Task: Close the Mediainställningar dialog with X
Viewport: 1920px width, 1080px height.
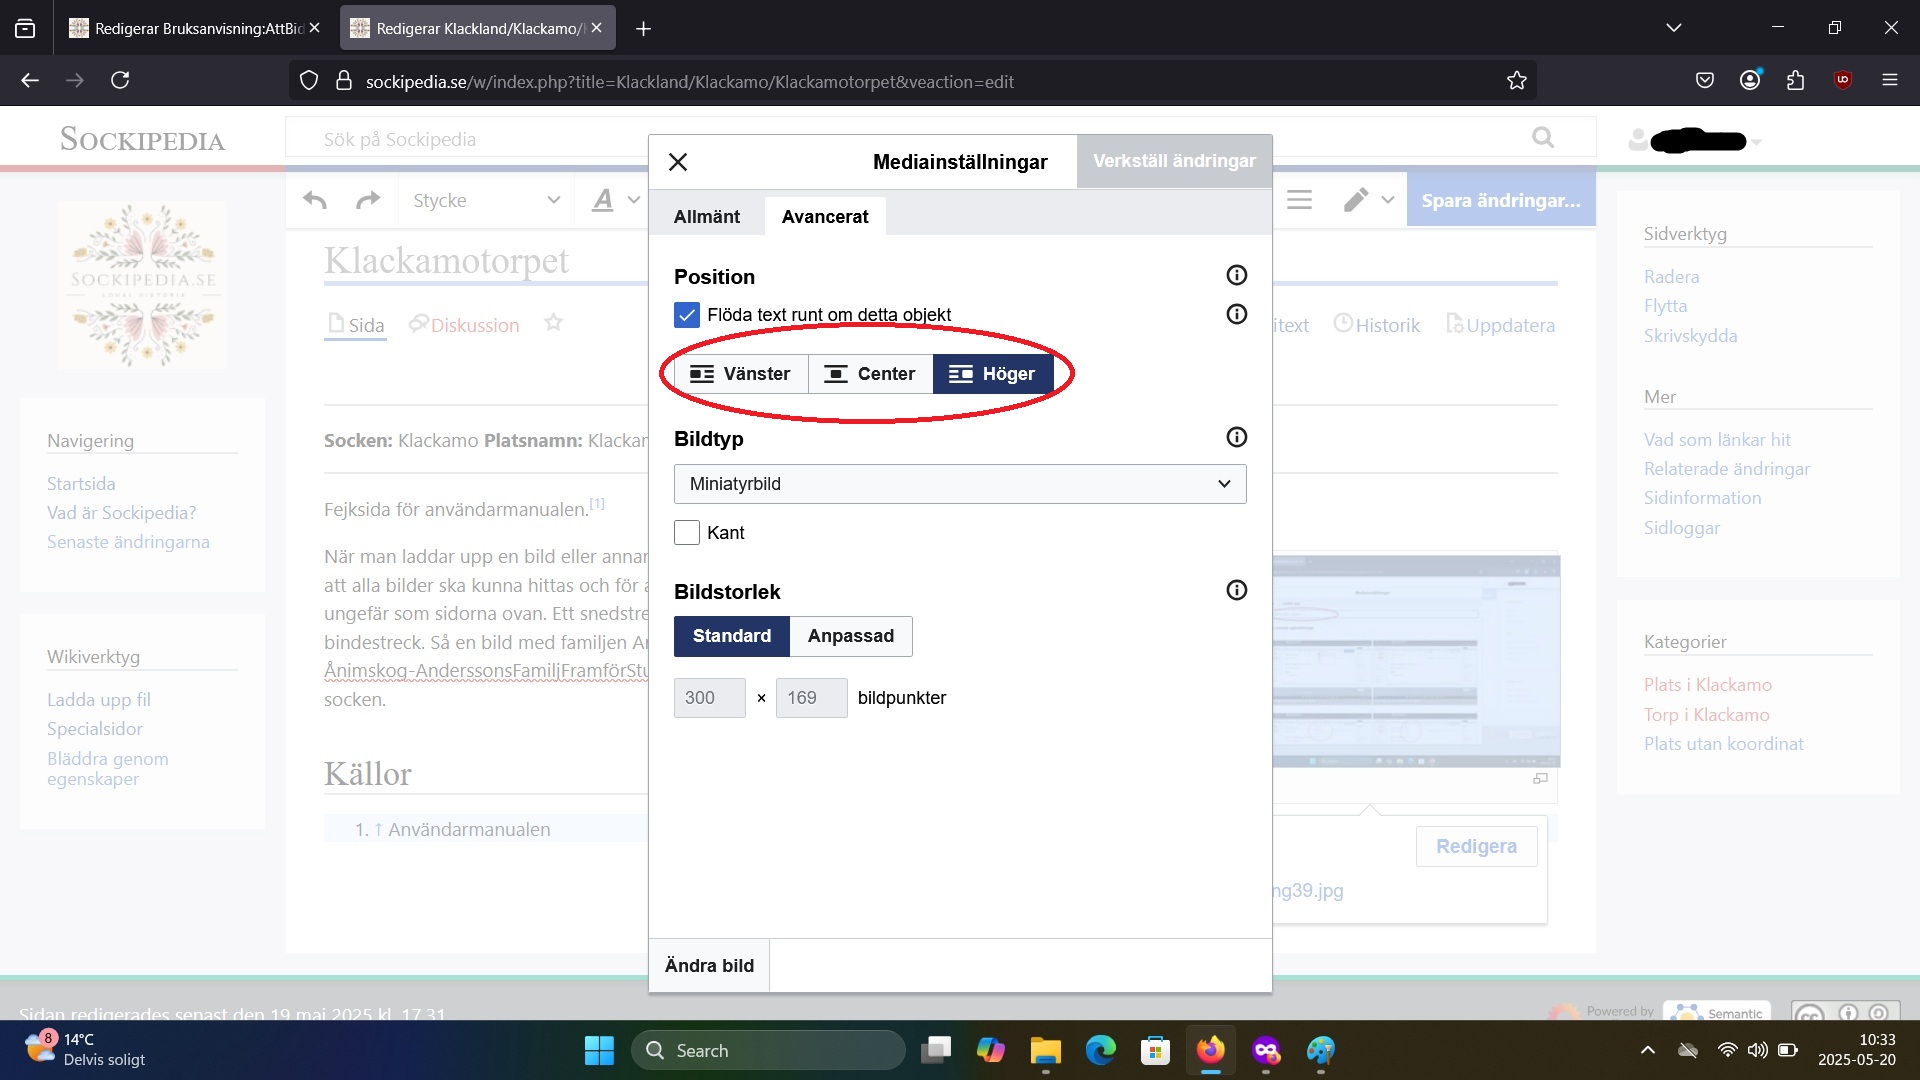Action: pyautogui.click(x=678, y=162)
